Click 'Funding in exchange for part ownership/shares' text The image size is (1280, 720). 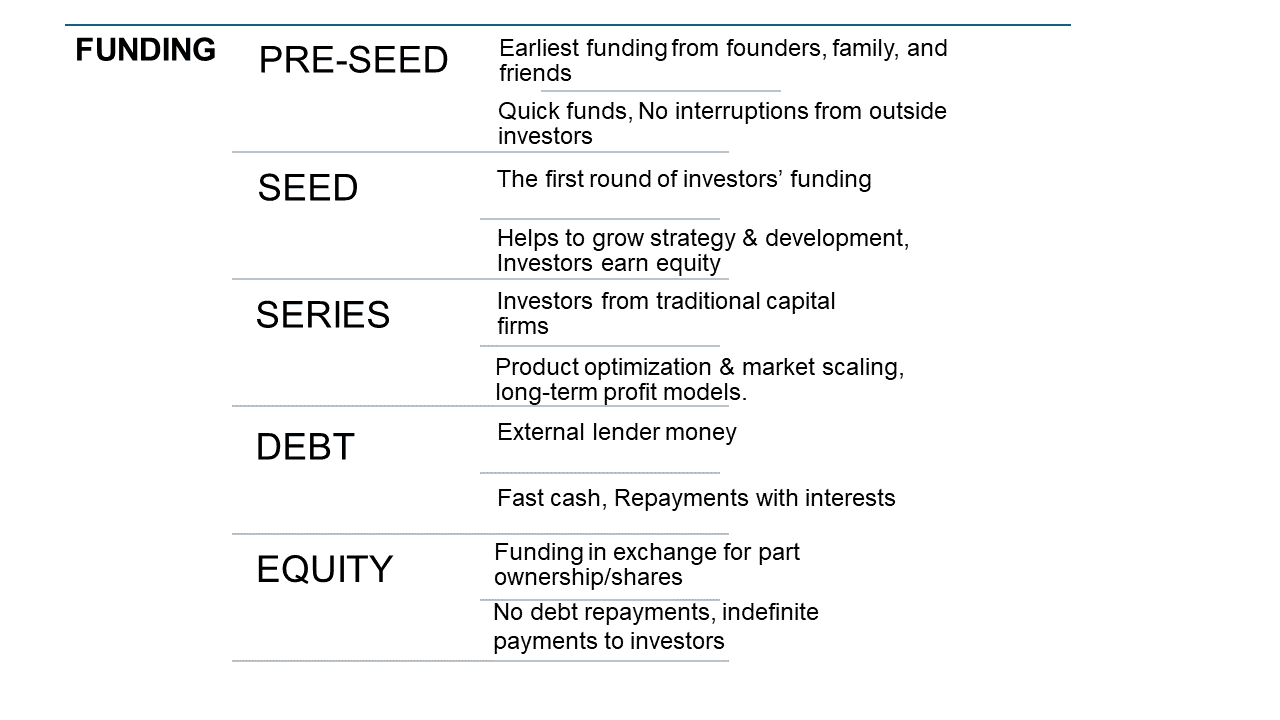click(x=646, y=564)
